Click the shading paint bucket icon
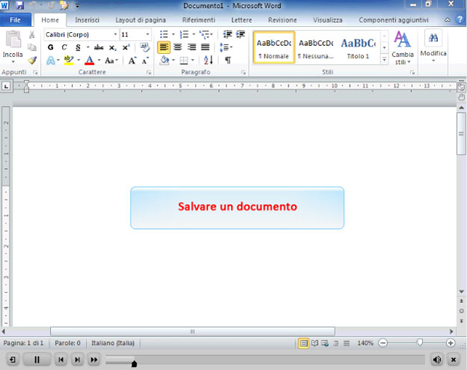467x370 pixels. (x=164, y=60)
